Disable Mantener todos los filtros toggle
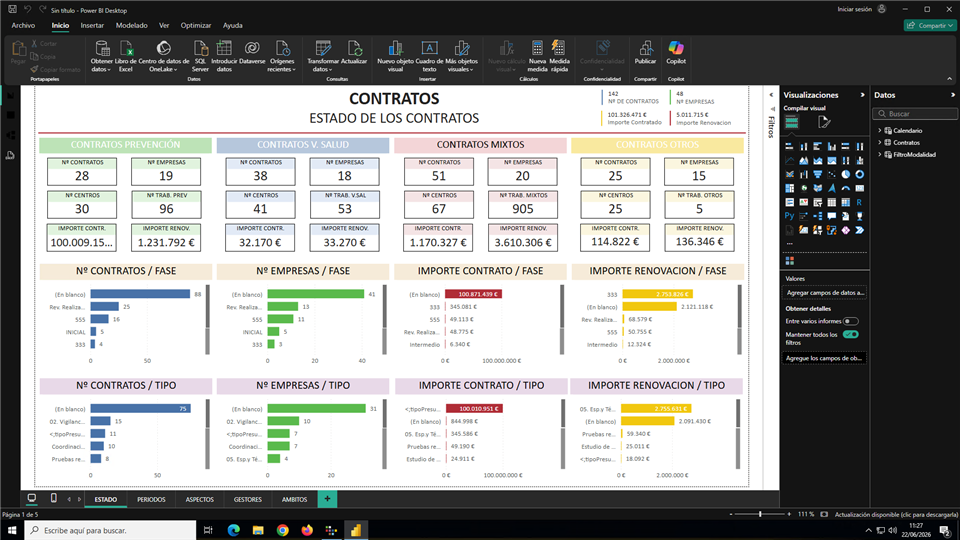This screenshot has width=960, height=540. coord(850,334)
